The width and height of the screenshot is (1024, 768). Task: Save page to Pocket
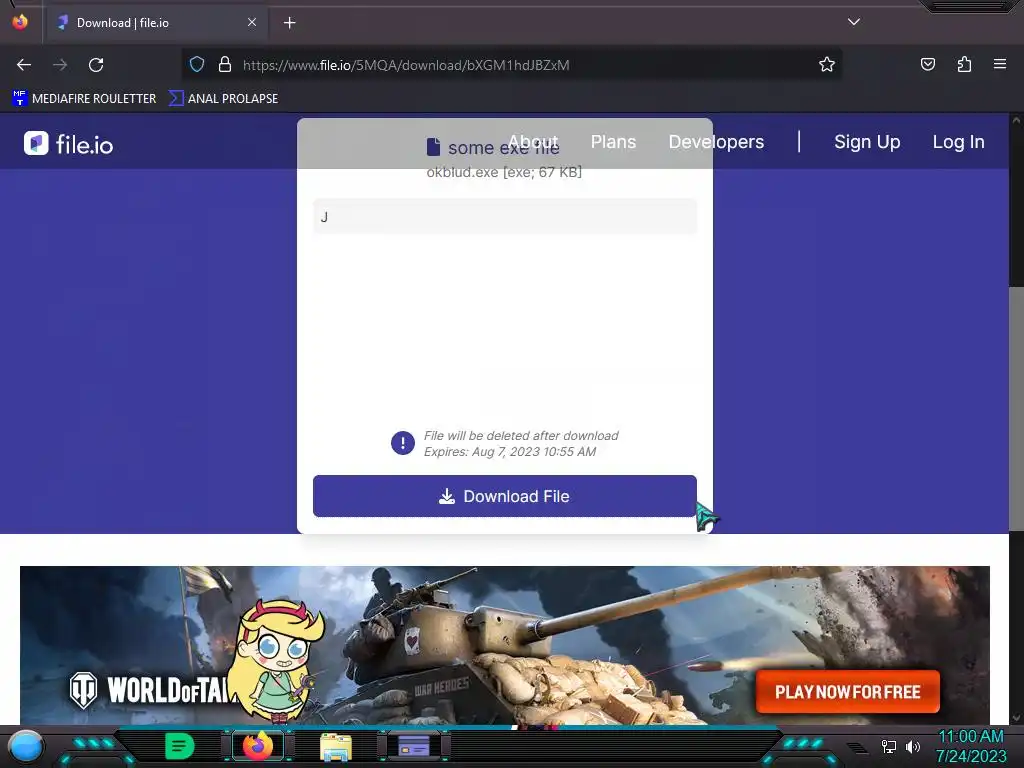tap(927, 64)
